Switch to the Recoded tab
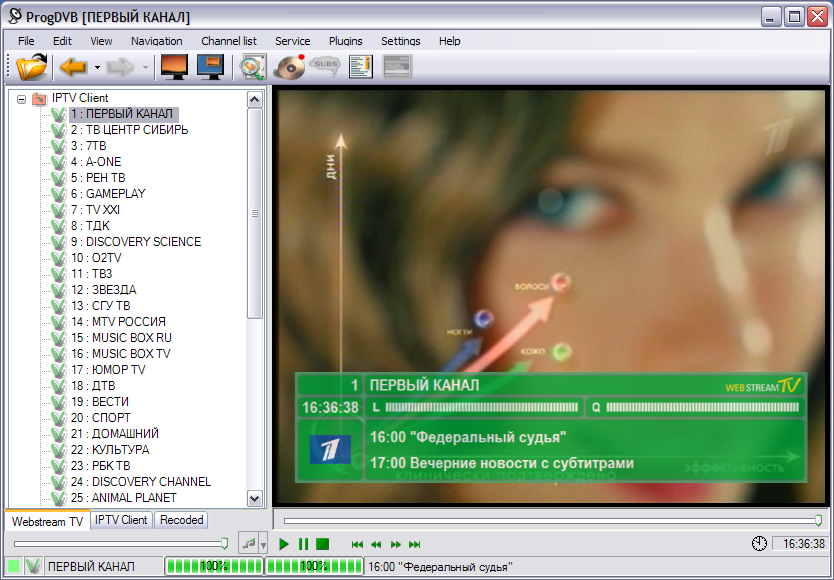Screen dimensions: 834x580 pyautogui.click(x=181, y=520)
